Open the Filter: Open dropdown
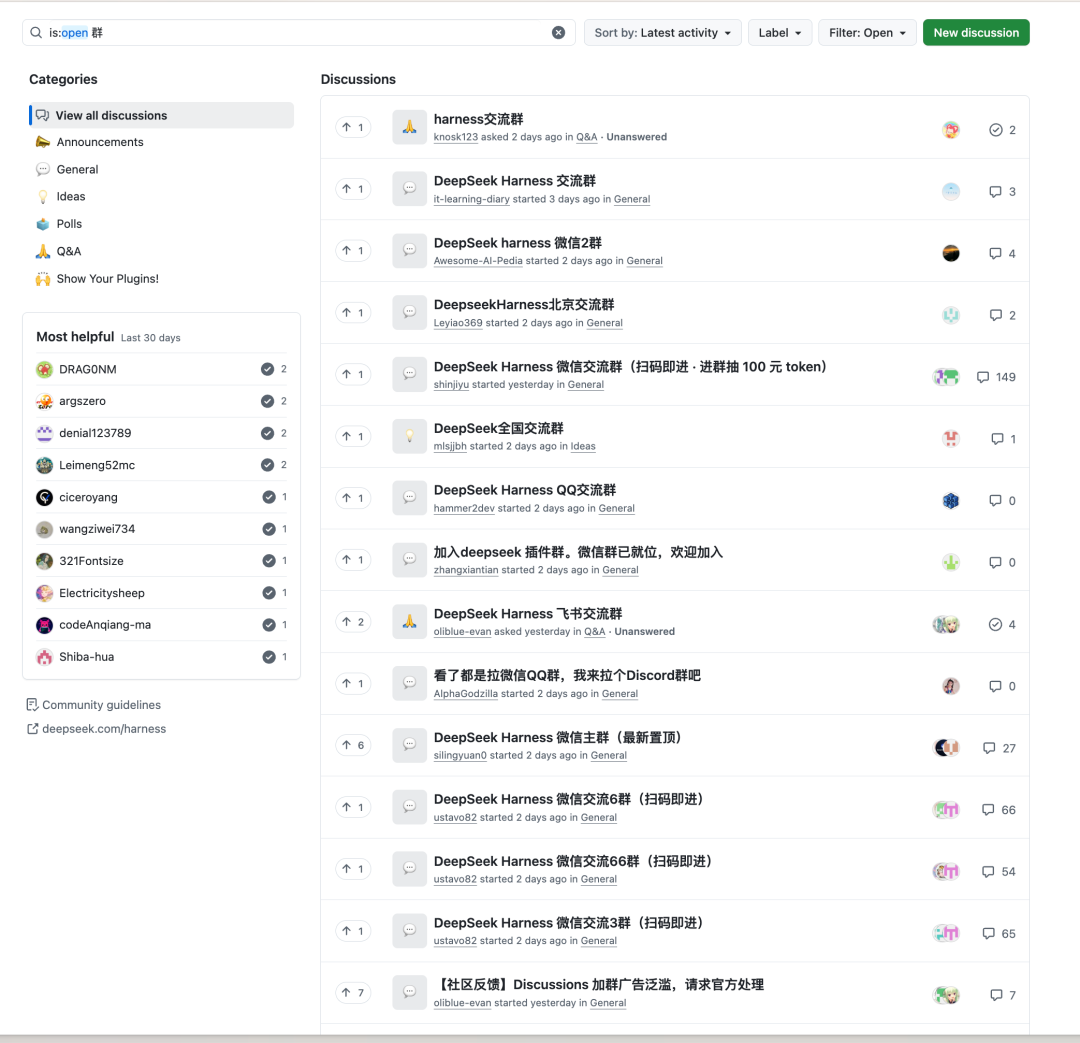 point(867,32)
